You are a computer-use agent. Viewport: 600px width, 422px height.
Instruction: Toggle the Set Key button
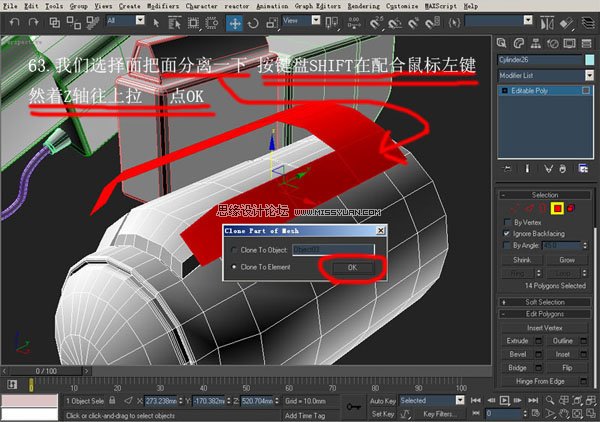tap(382, 414)
